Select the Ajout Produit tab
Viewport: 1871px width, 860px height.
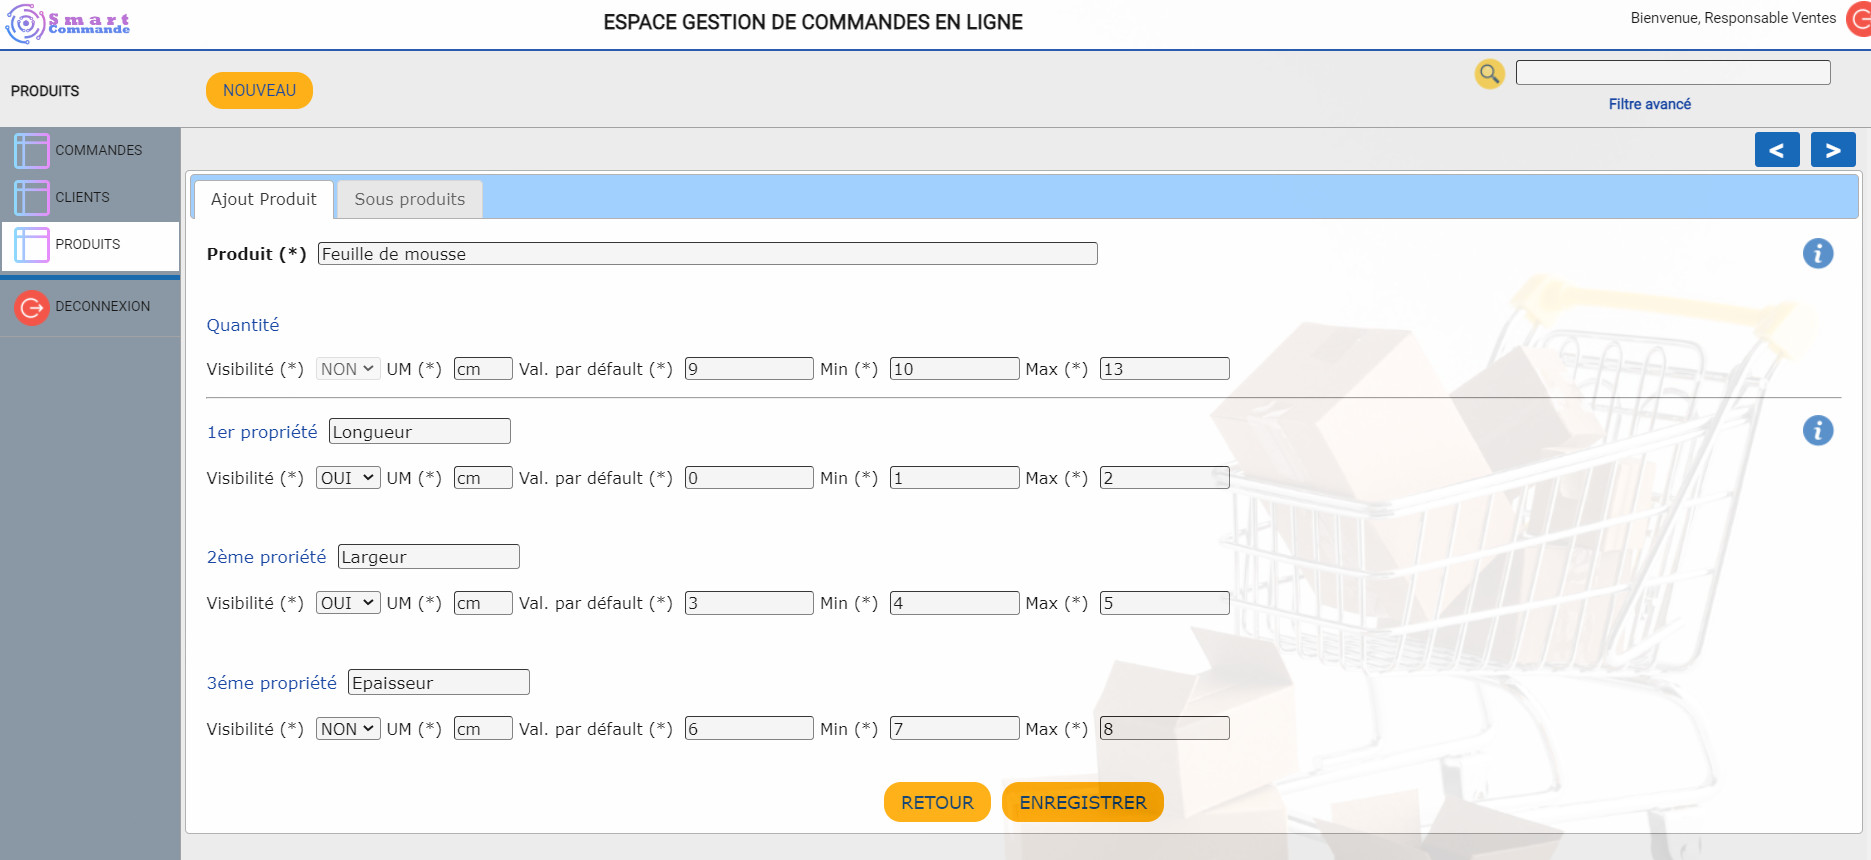point(262,199)
